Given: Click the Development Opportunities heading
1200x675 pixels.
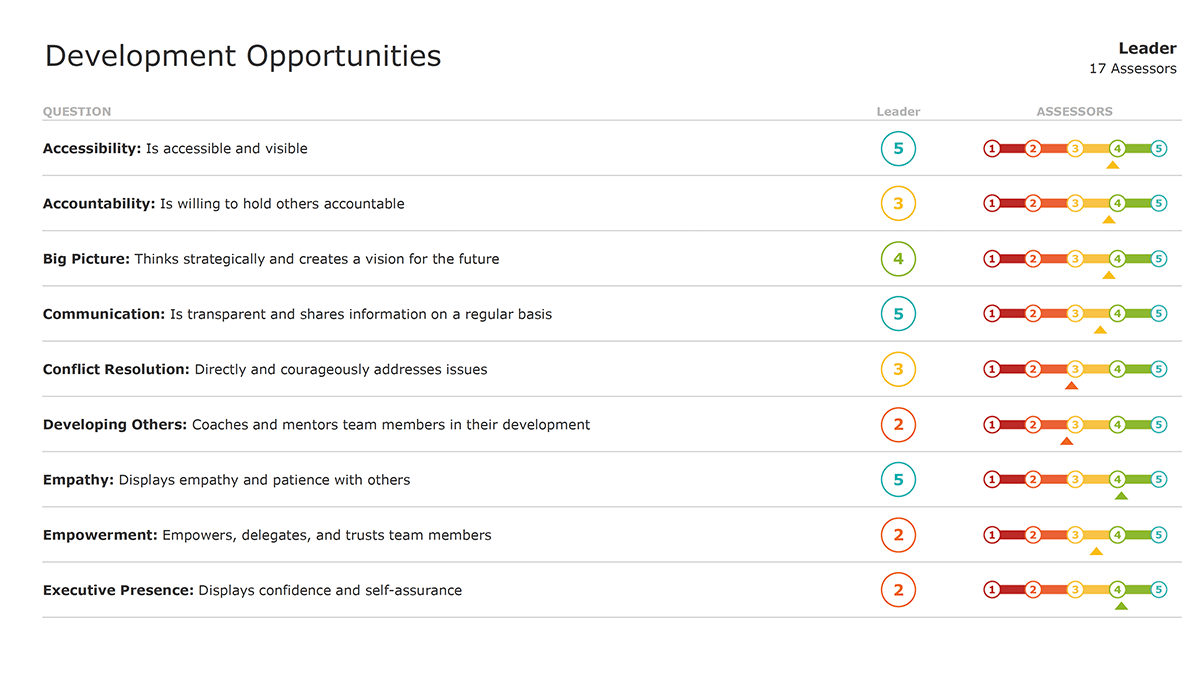Looking at the screenshot, I should 243,56.
